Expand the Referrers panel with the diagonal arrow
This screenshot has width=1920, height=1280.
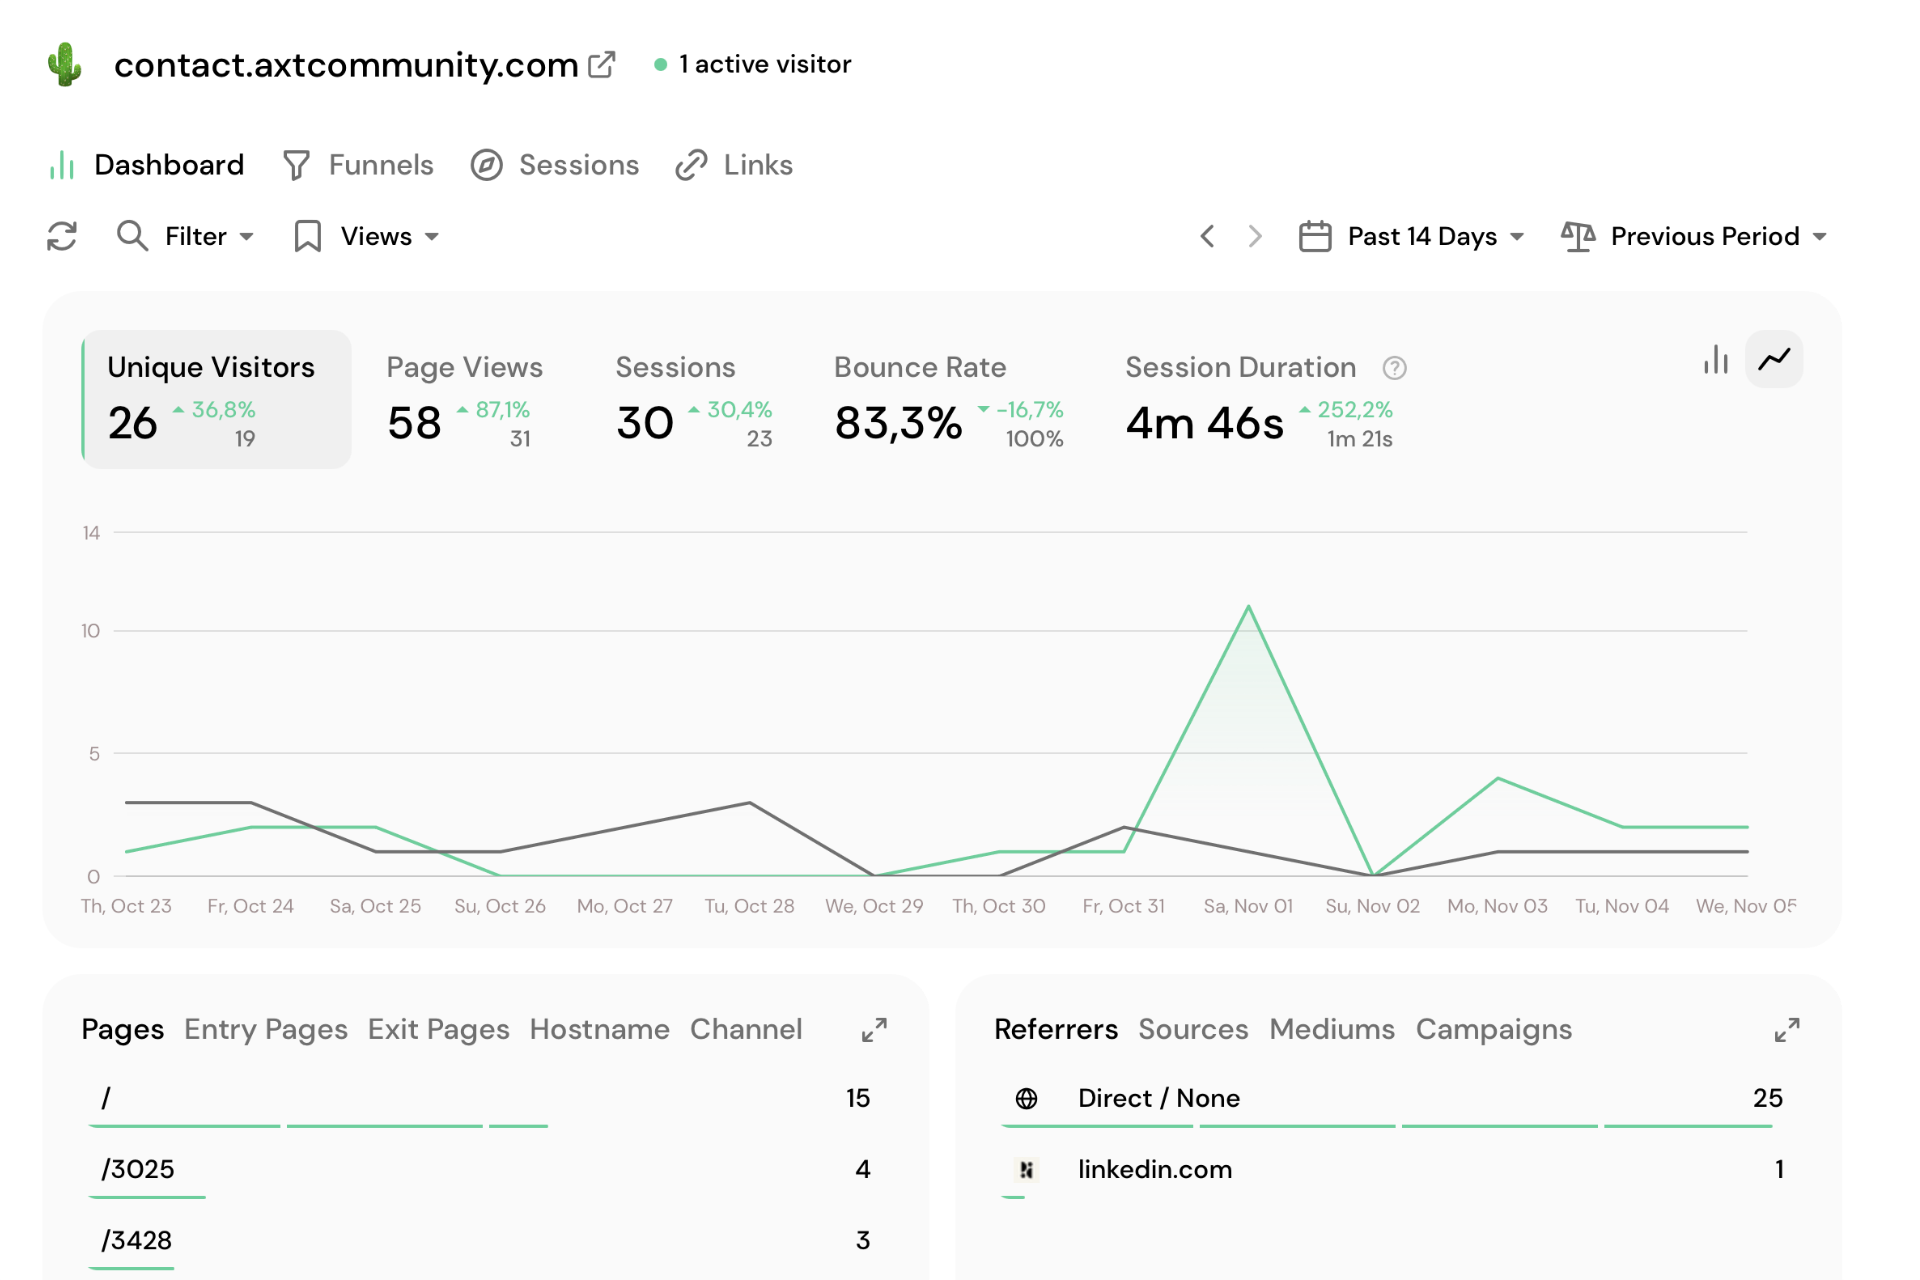(1787, 1029)
